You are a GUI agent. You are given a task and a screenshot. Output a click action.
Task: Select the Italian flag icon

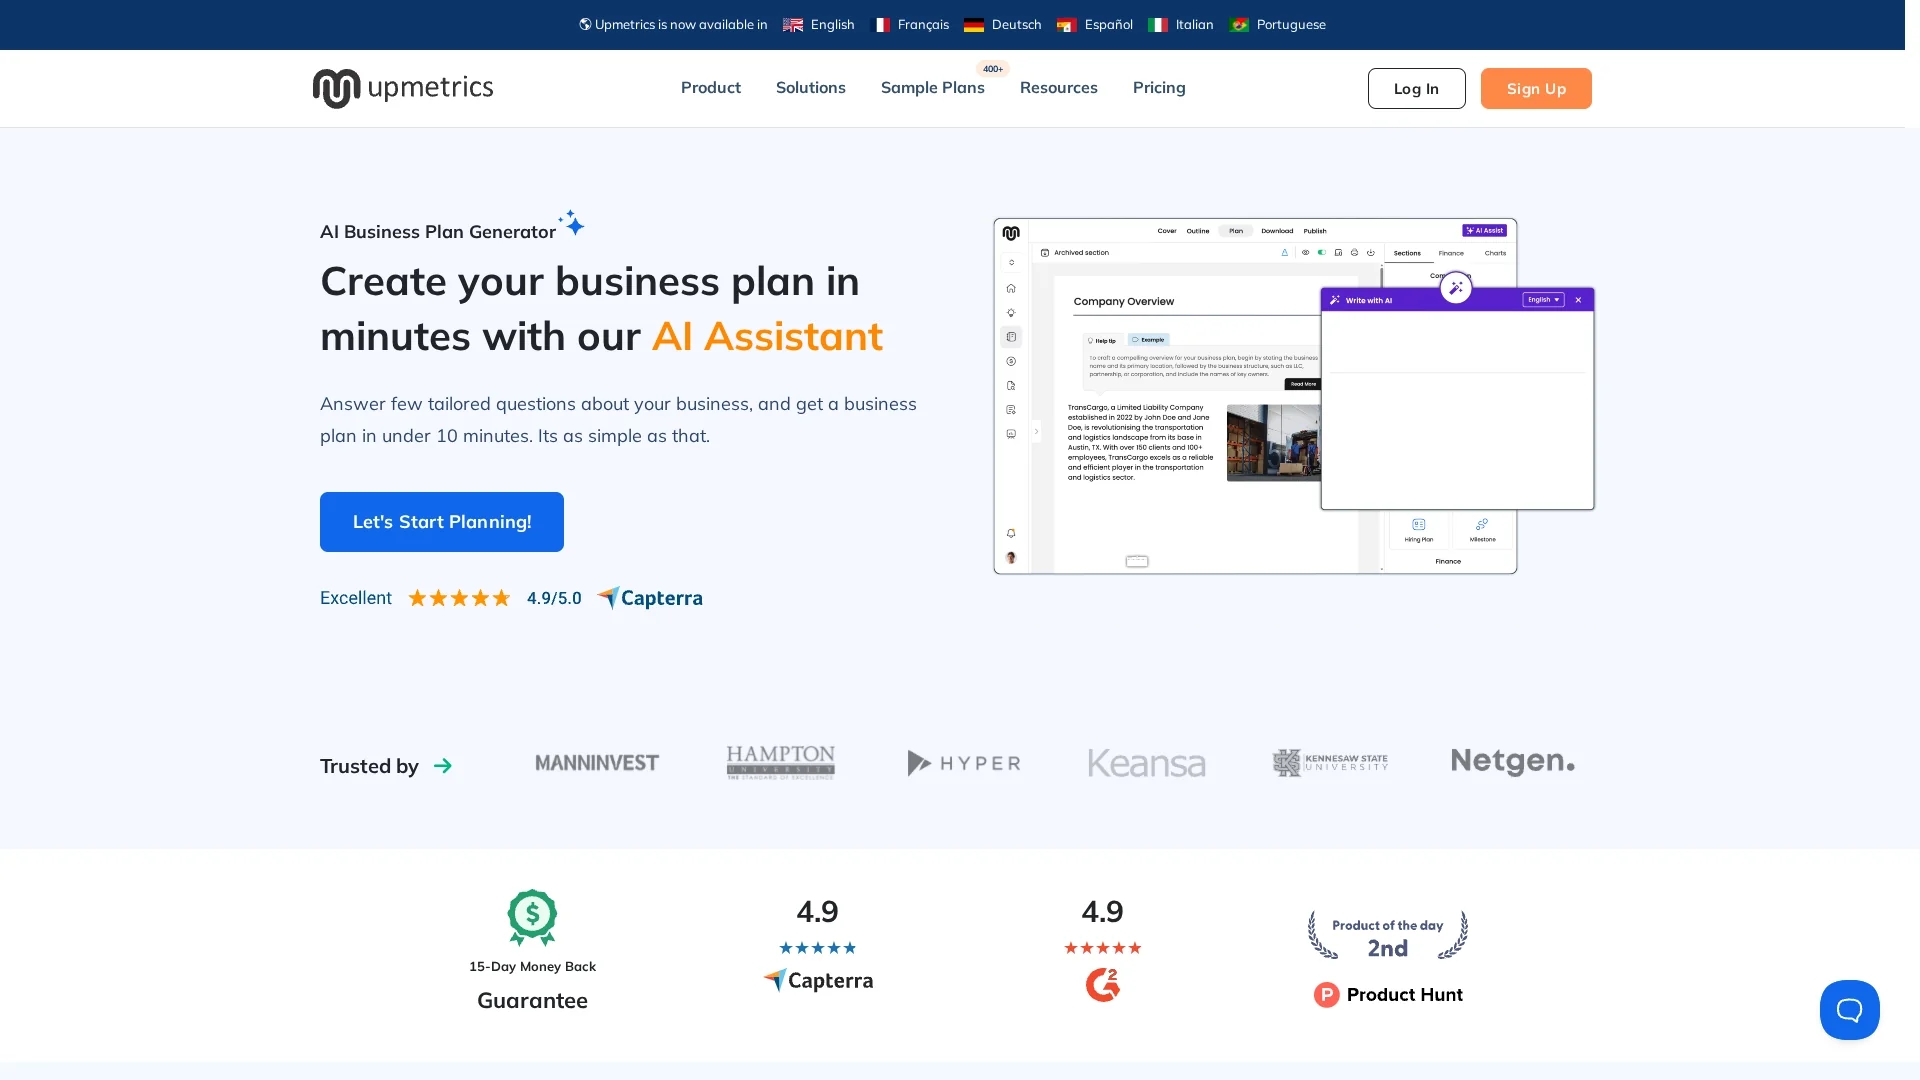pos(1158,25)
